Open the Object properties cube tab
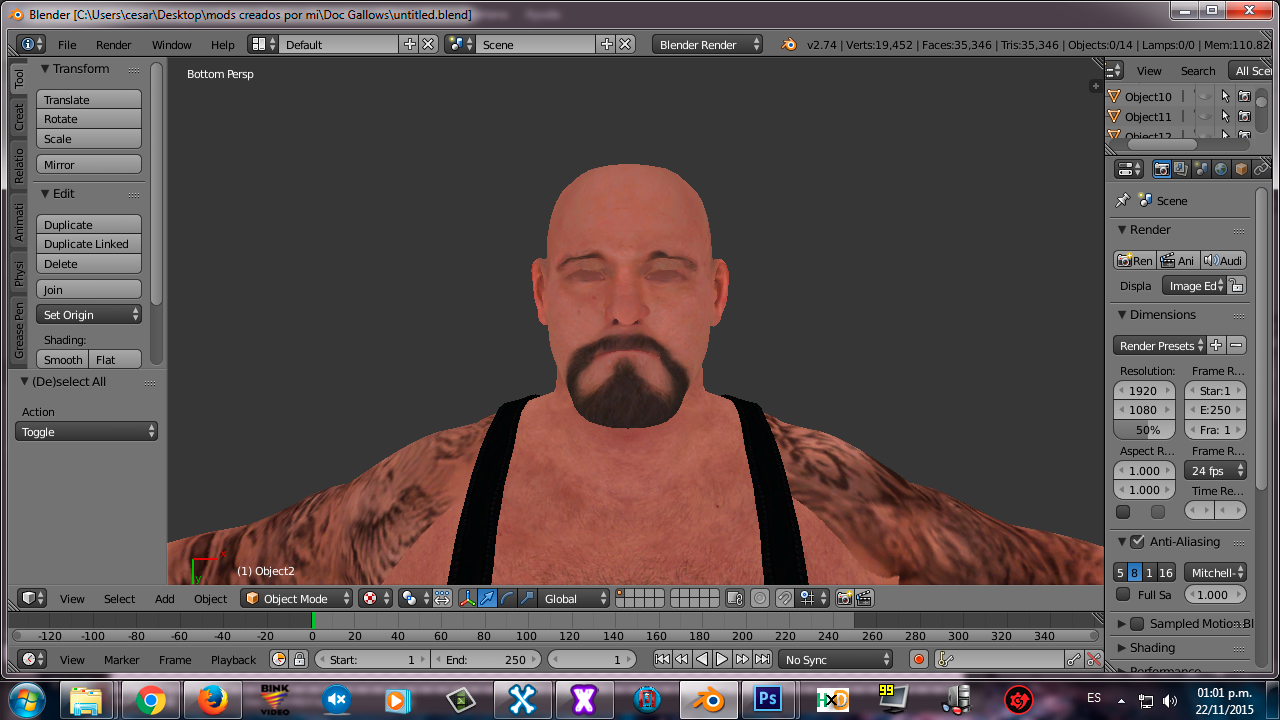Image resolution: width=1280 pixels, height=720 pixels. [x=1241, y=169]
